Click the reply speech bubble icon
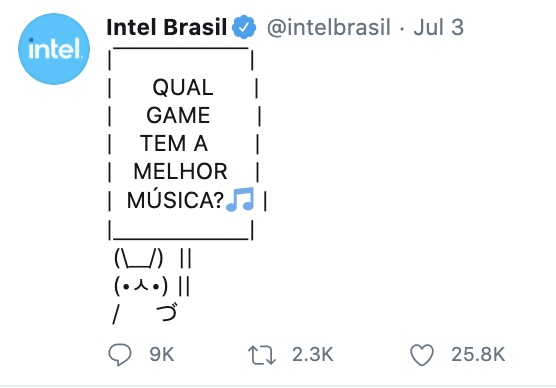 tap(120, 355)
